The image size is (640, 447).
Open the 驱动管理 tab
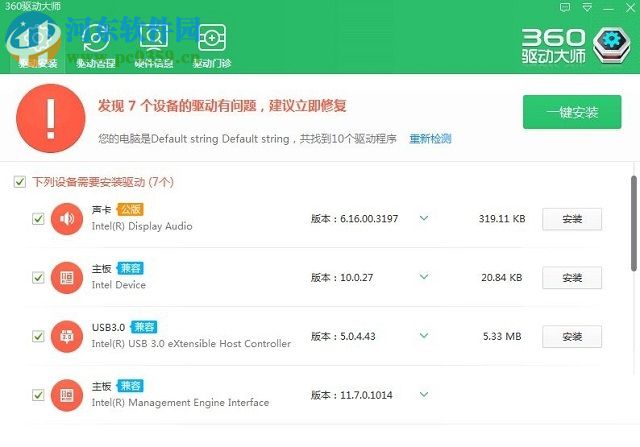(96, 46)
